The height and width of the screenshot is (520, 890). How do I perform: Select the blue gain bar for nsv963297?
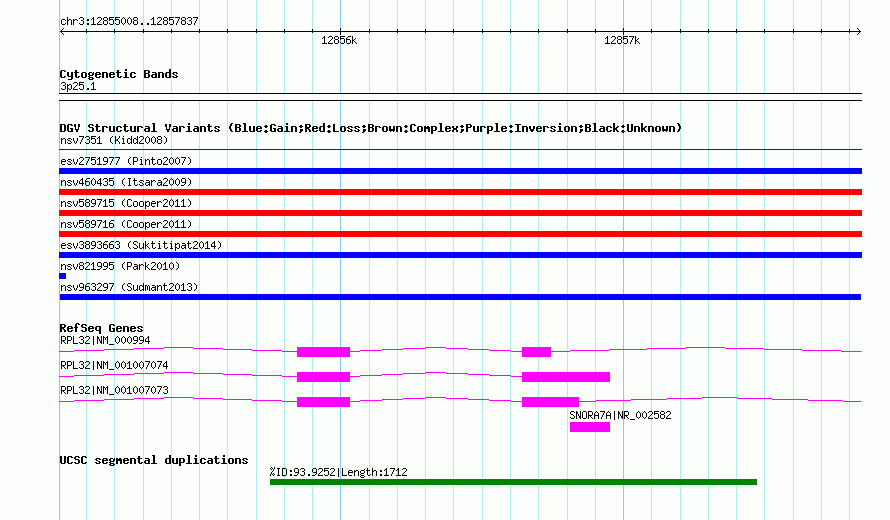pyautogui.click(x=460, y=297)
